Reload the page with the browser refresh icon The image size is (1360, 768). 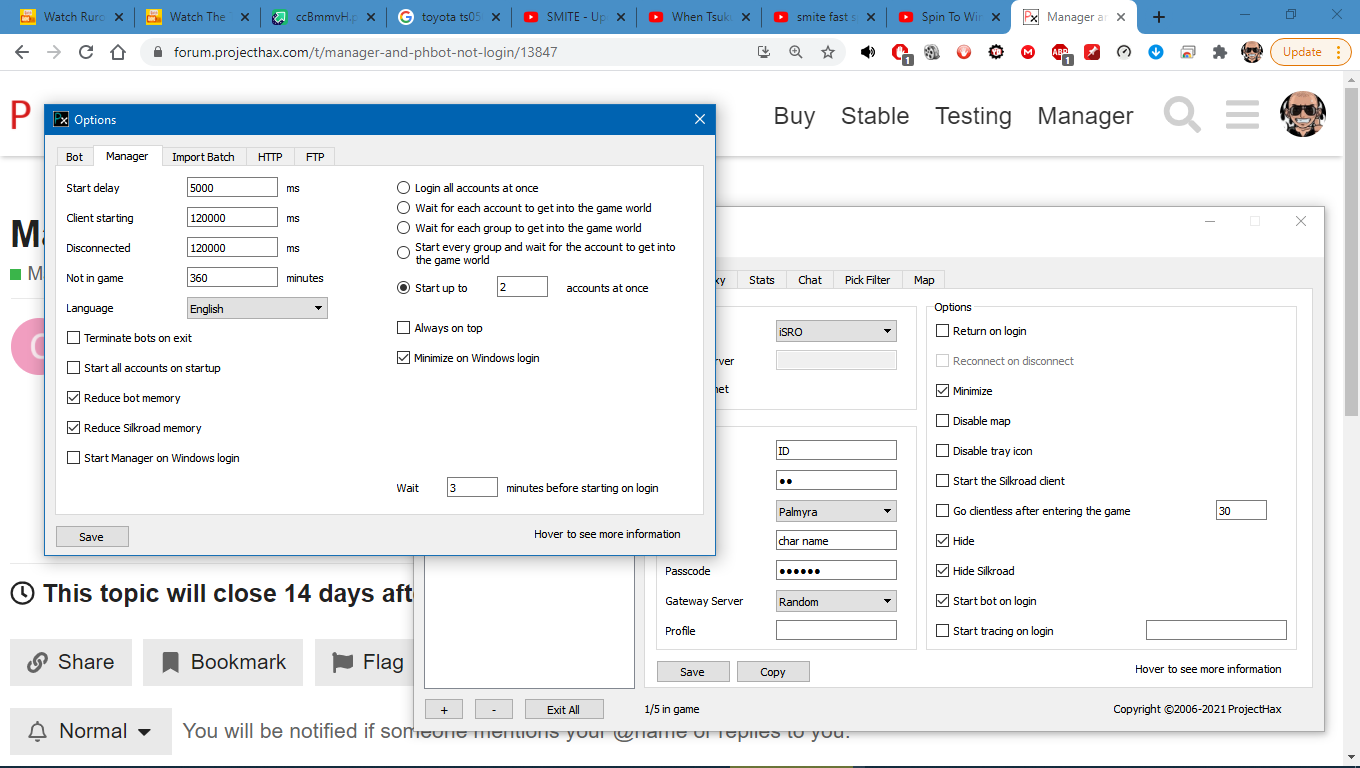(x=86, y=52)
